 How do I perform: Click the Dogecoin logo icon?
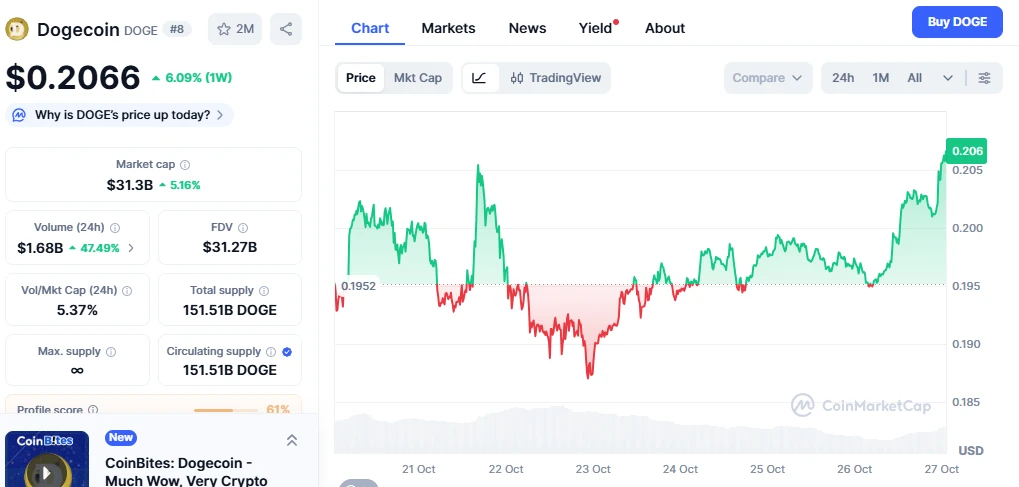(17, 29)
